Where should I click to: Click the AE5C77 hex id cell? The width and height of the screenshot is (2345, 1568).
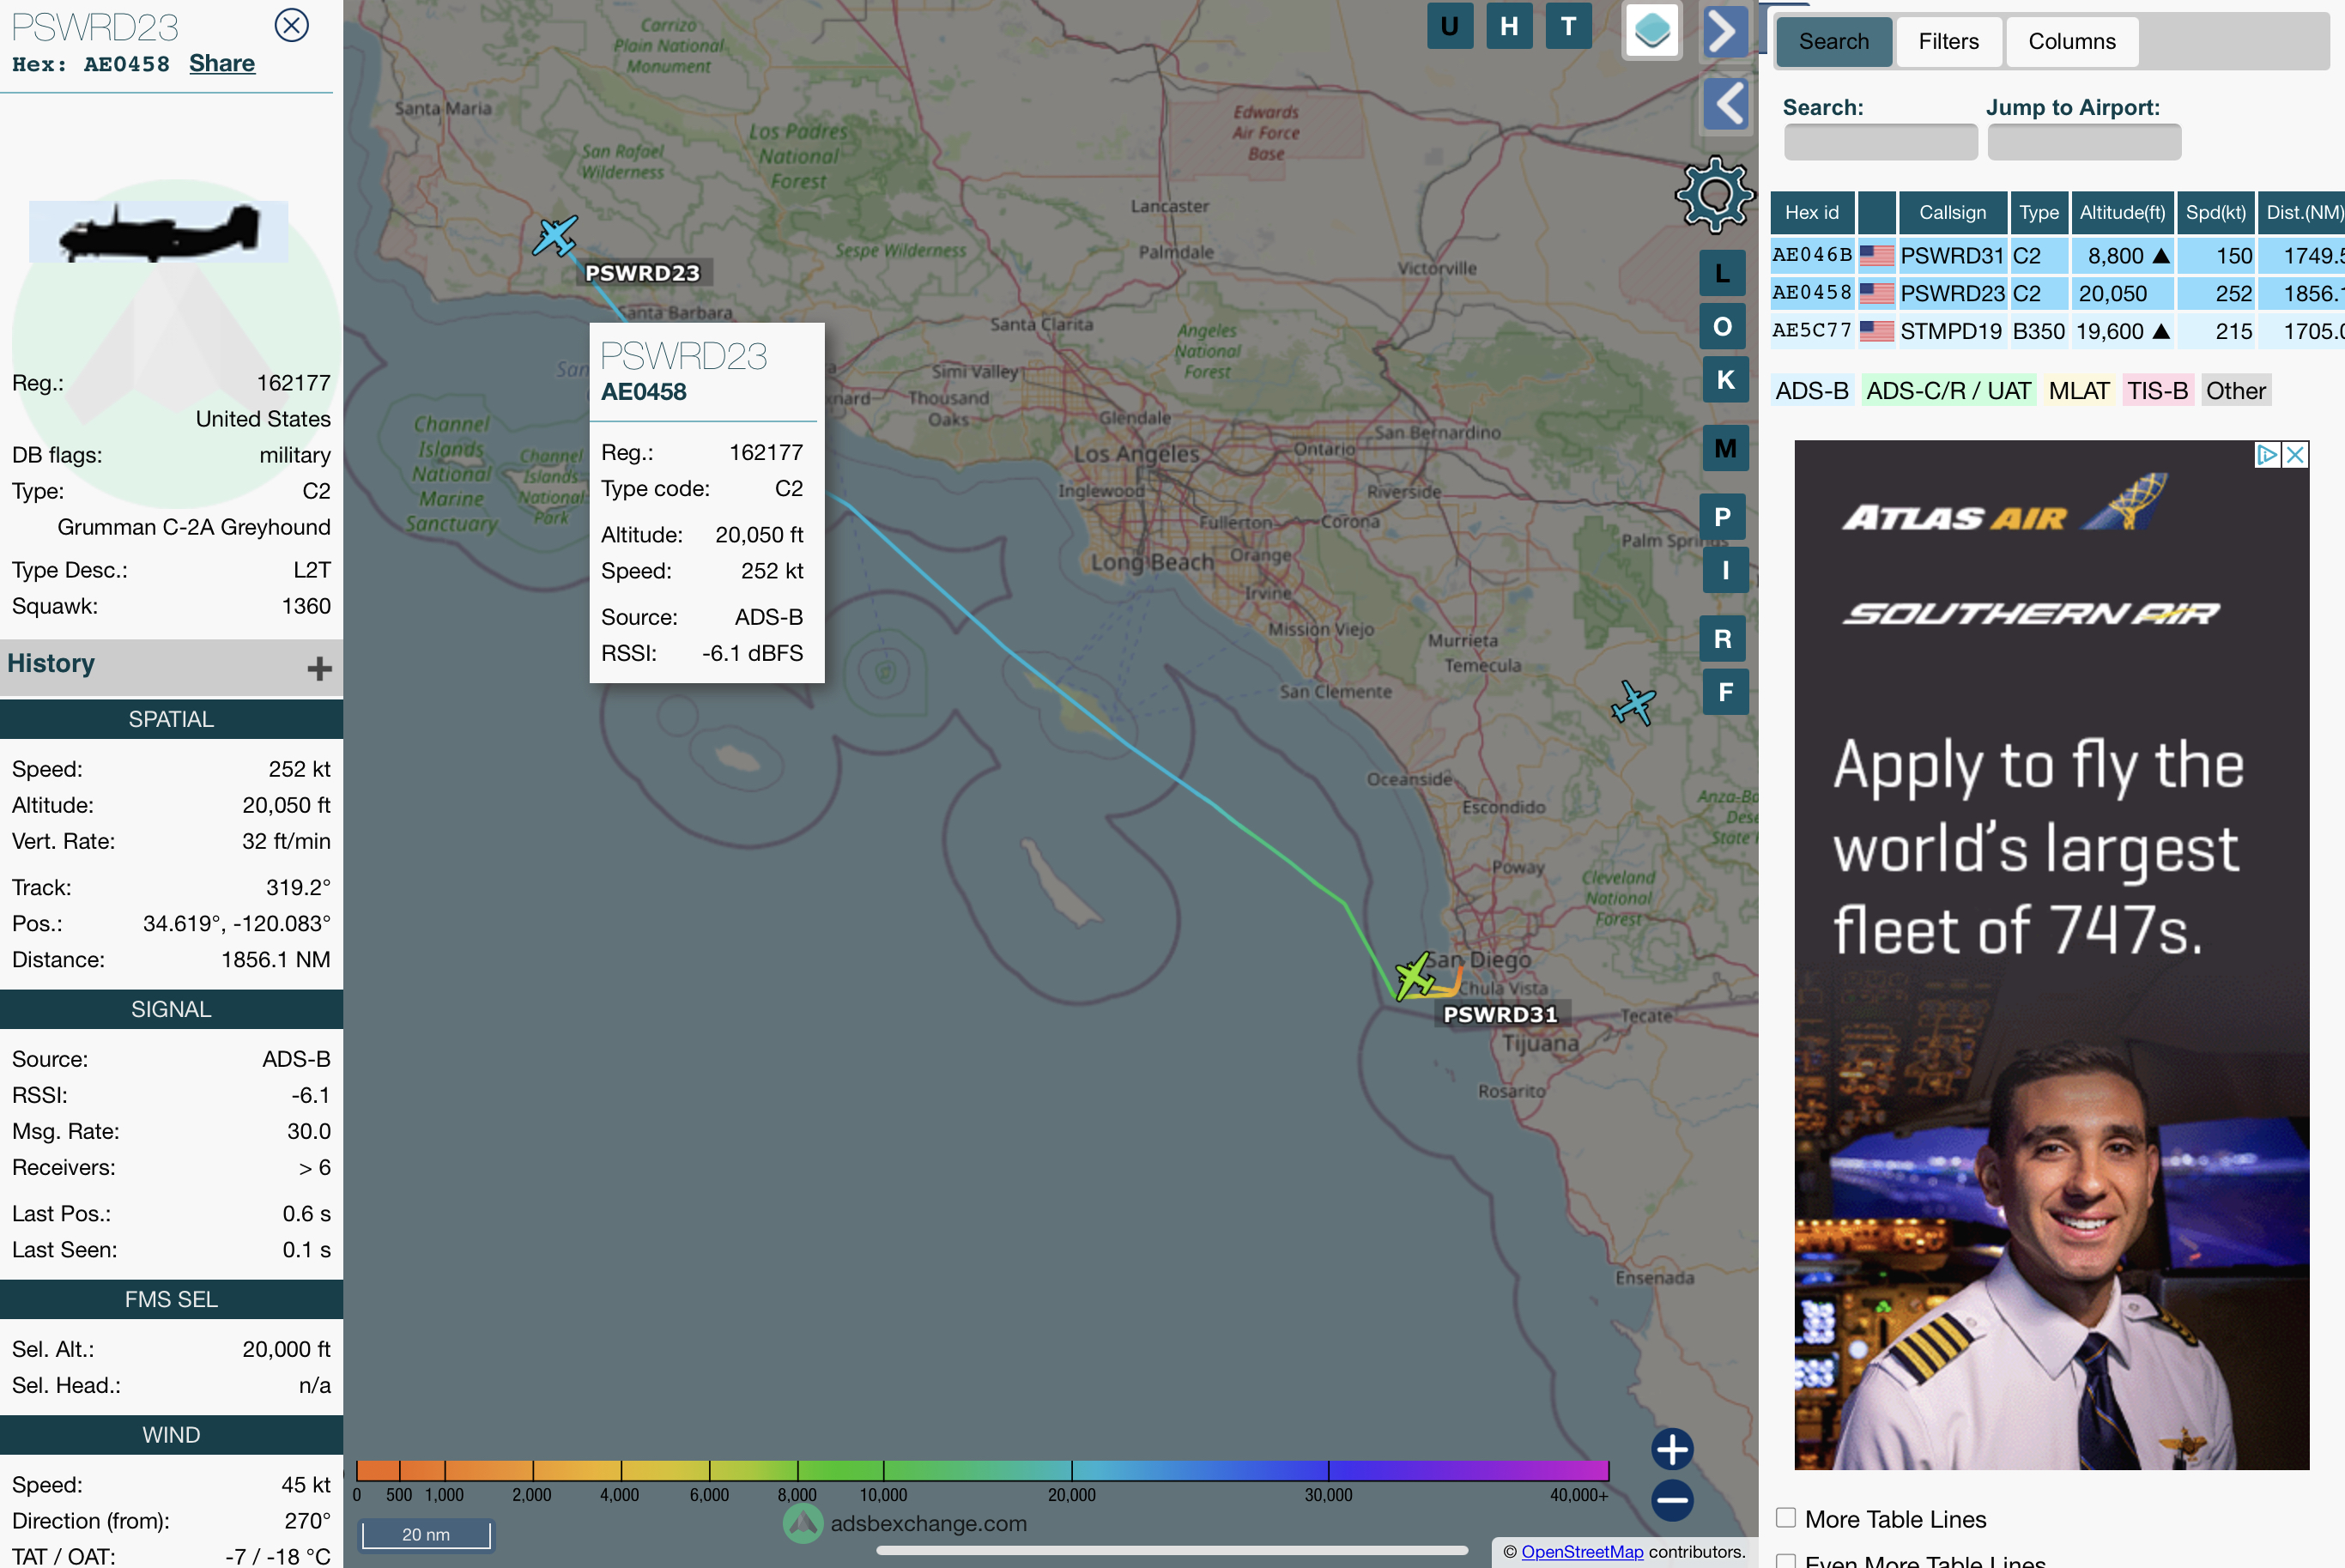click(1812, 331)
